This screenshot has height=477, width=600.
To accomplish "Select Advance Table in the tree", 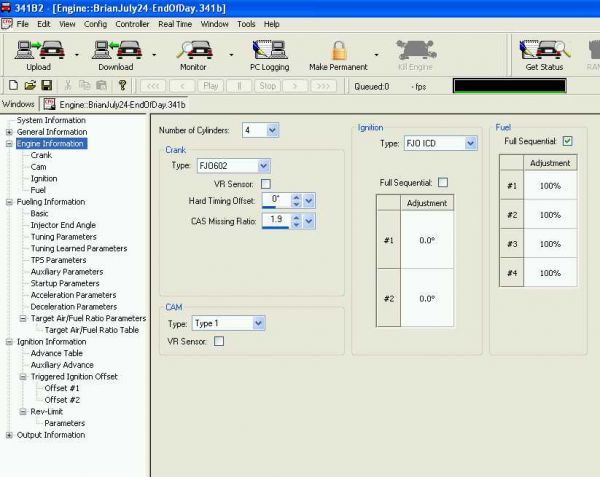I will (56, 353).
